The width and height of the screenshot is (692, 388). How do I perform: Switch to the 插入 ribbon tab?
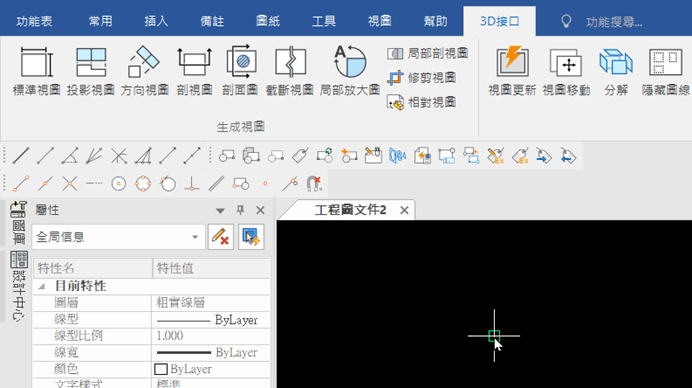[x=156, y=21]
